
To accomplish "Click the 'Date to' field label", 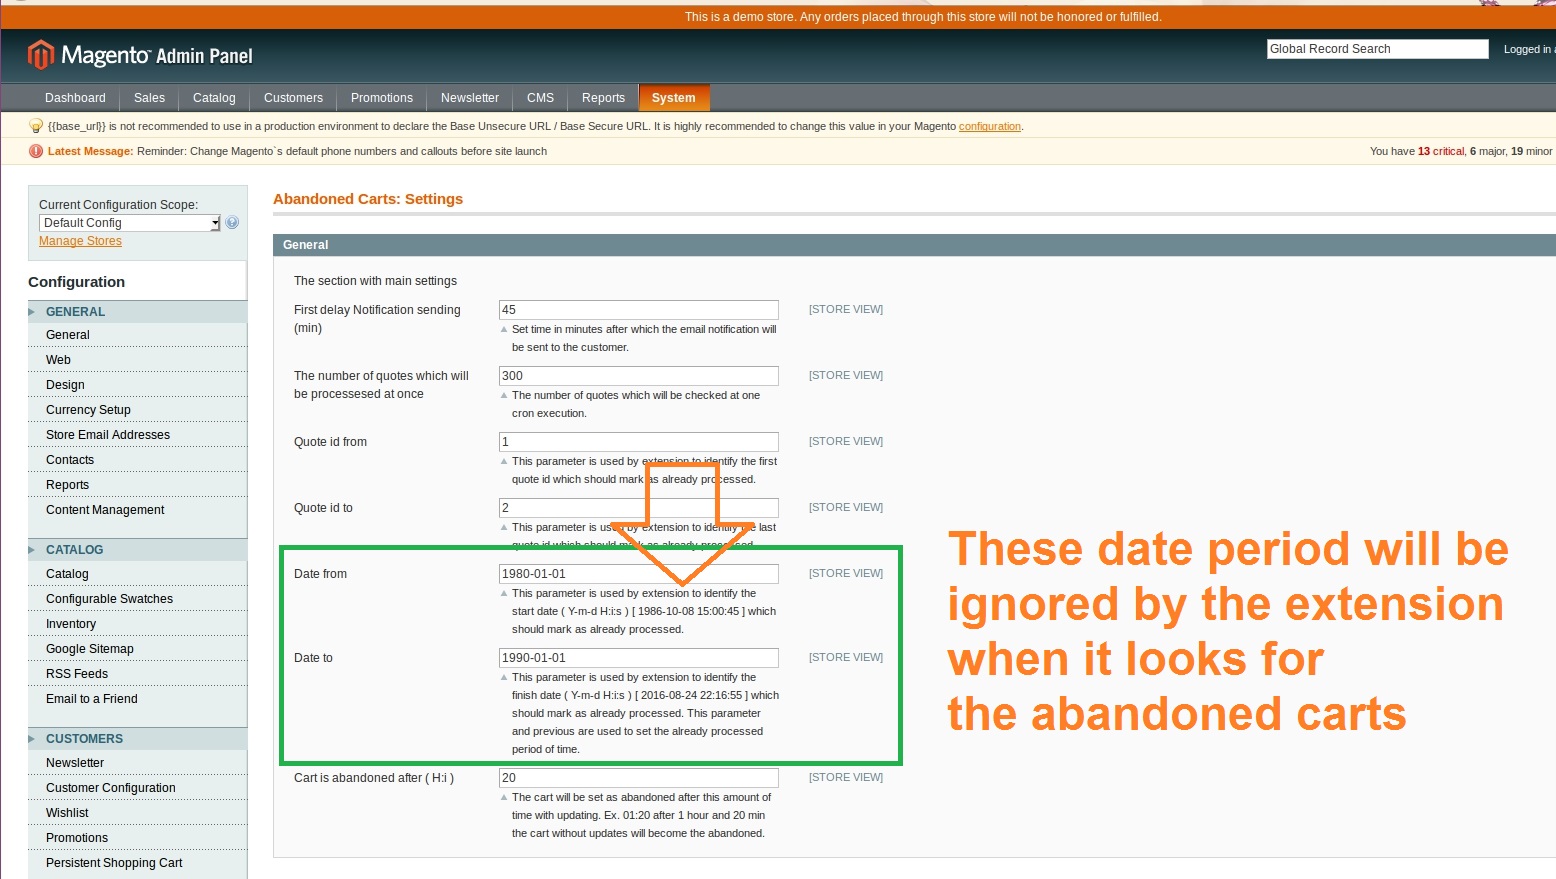I will [x=313, y=658].
